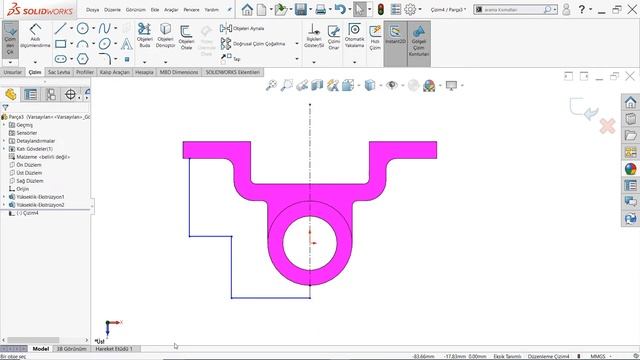This screenshot has width=640, height=360.
Task: Switch to the Sac Levha ribbon tab
Action: click(59, 72)
